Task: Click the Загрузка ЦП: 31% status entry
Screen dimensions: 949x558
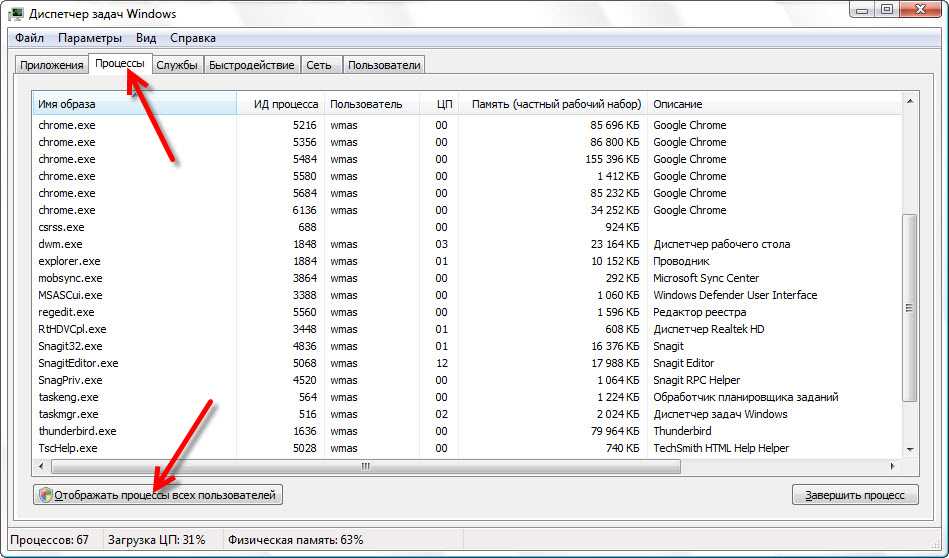Action: click(156, 540)
